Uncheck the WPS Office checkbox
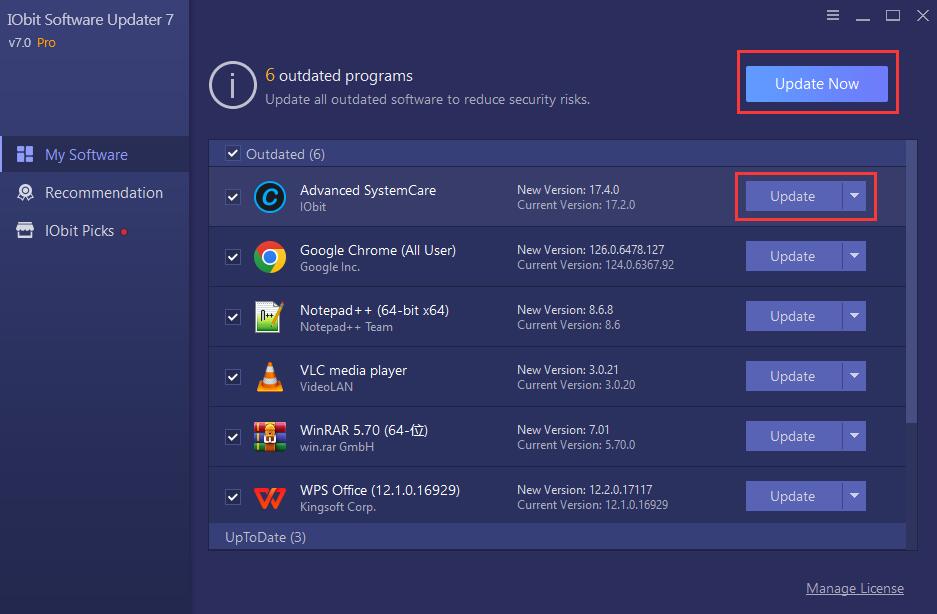 click(233, 497)
